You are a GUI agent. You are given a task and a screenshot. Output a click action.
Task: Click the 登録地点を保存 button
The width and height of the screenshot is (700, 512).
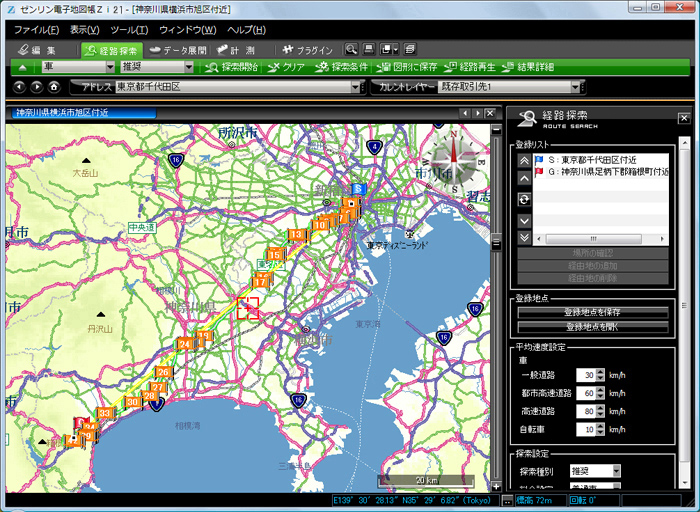593,312
